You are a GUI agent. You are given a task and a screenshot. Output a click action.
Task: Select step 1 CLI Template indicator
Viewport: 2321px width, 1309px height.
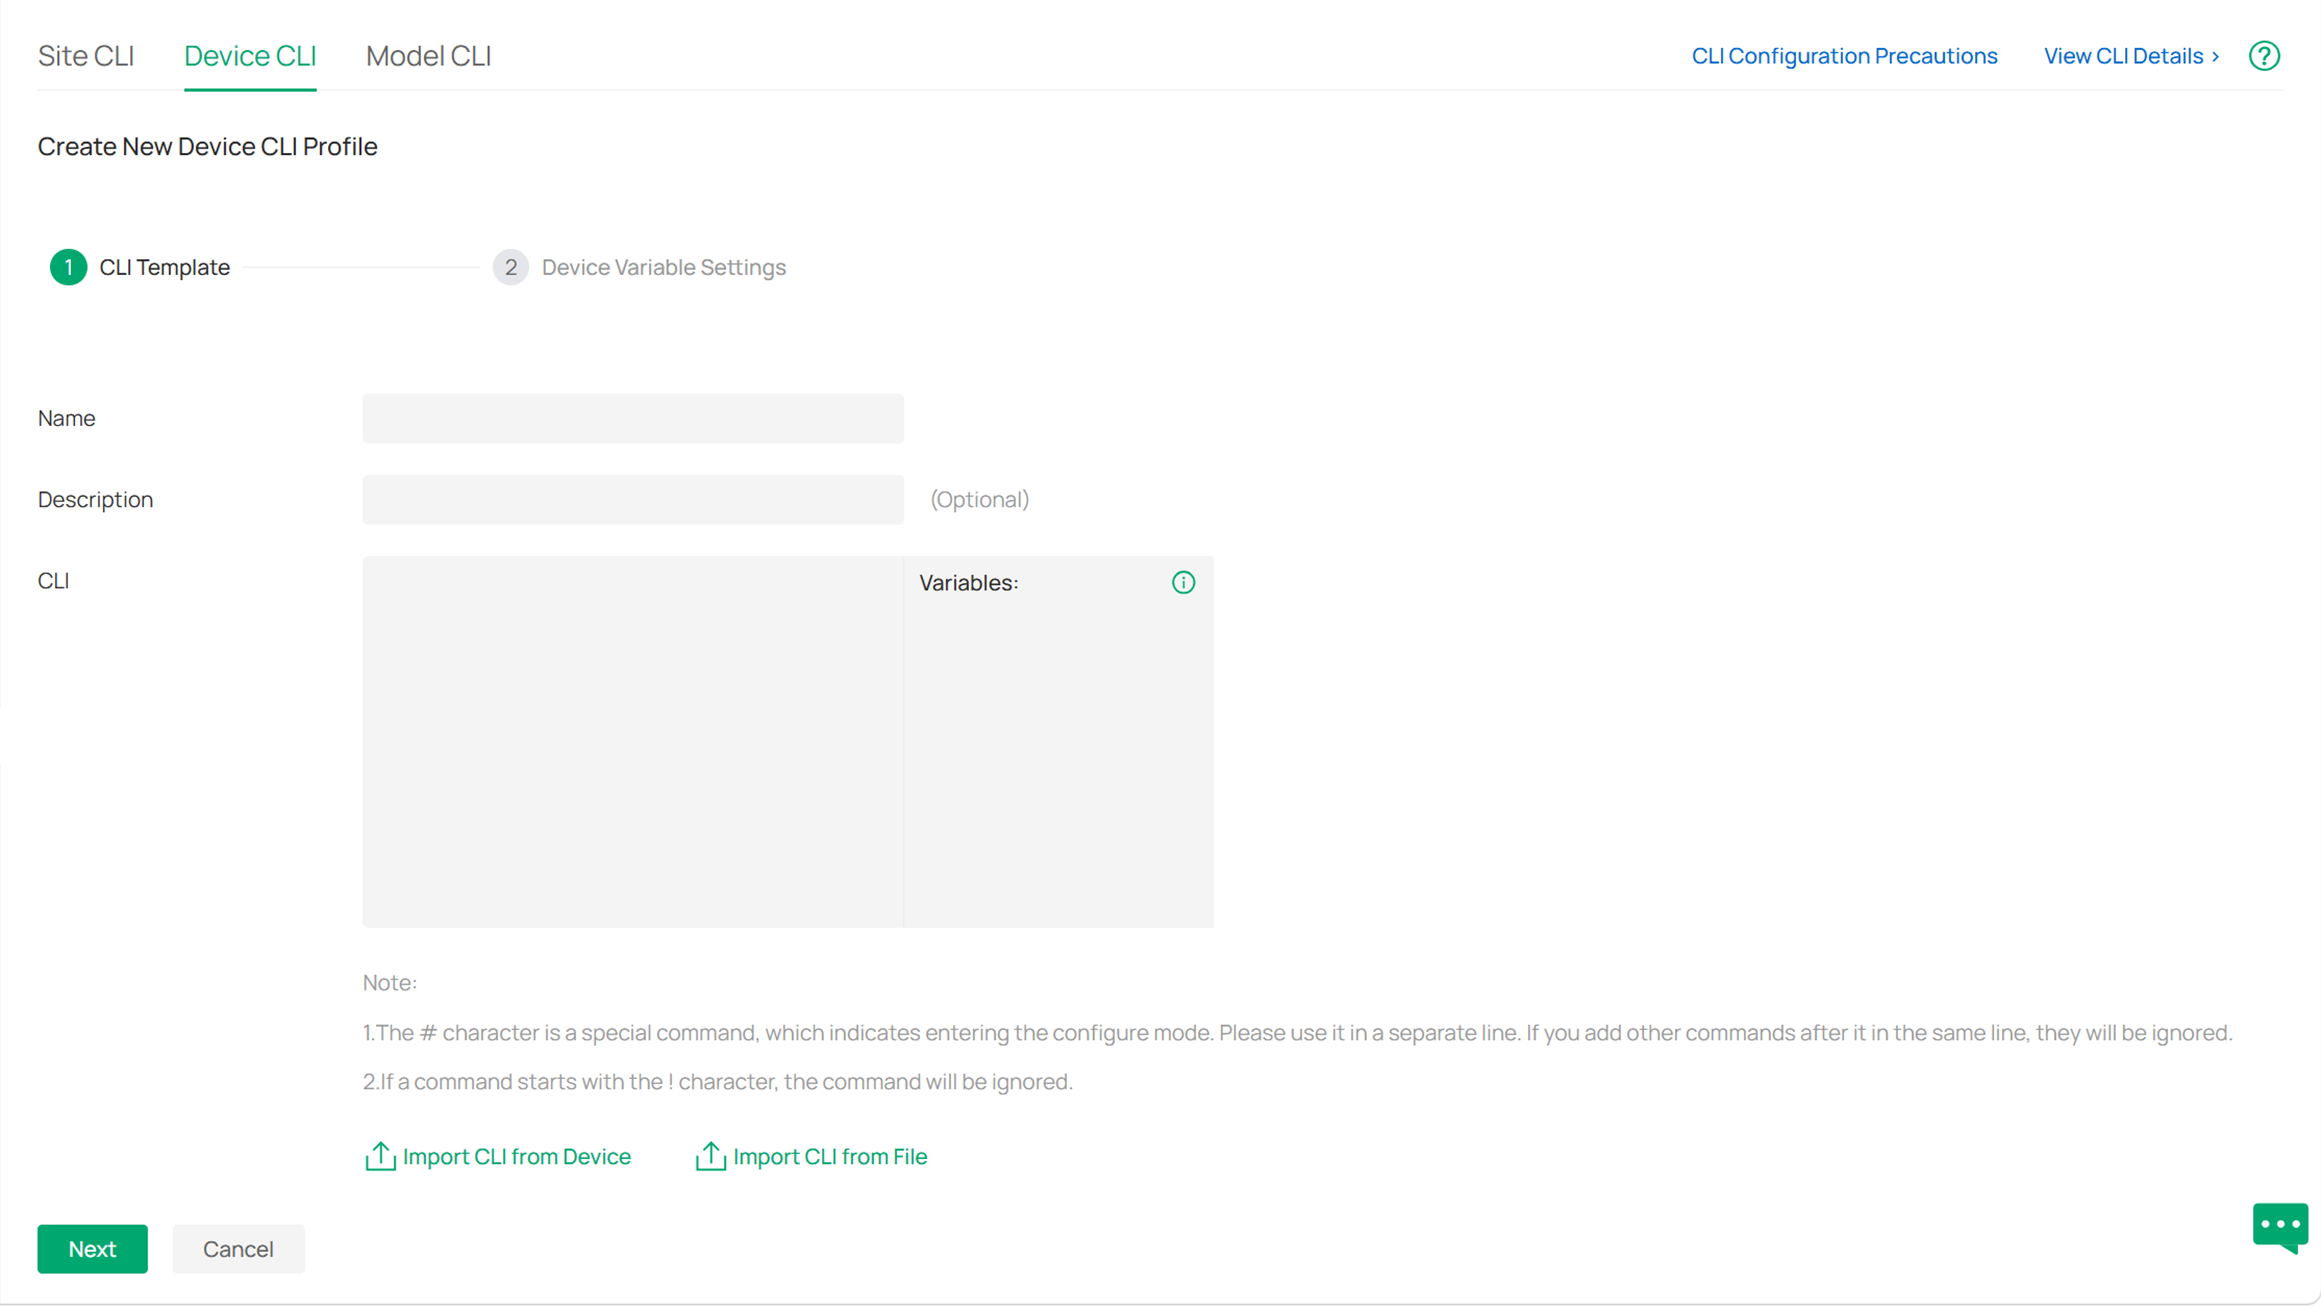point(68,267)
